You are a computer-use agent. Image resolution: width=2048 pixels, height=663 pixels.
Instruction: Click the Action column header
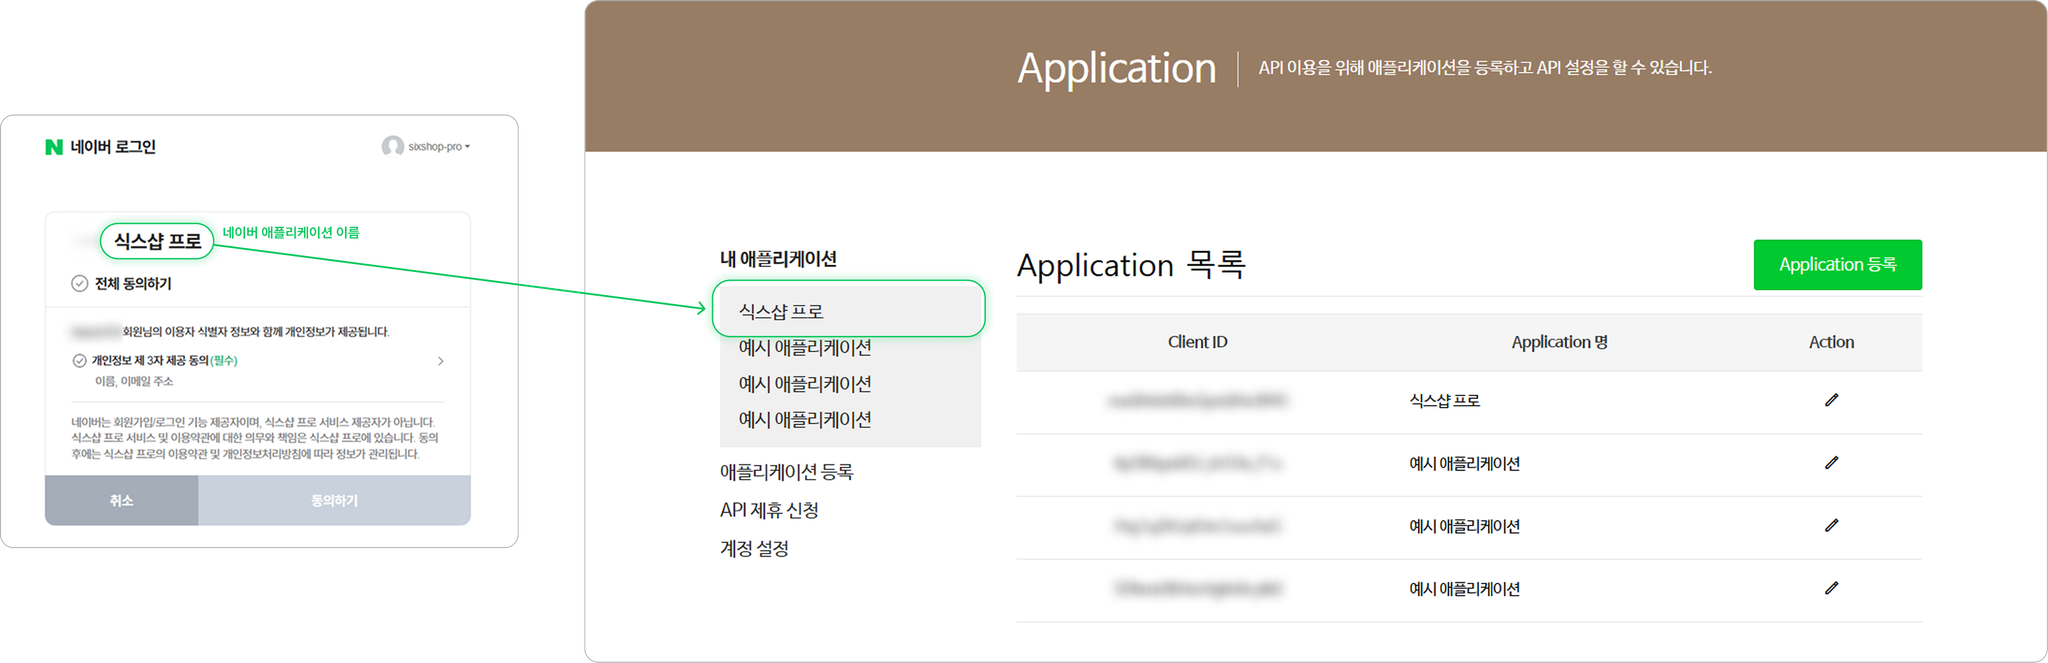pyautogui.click(x=1831, y=342)
